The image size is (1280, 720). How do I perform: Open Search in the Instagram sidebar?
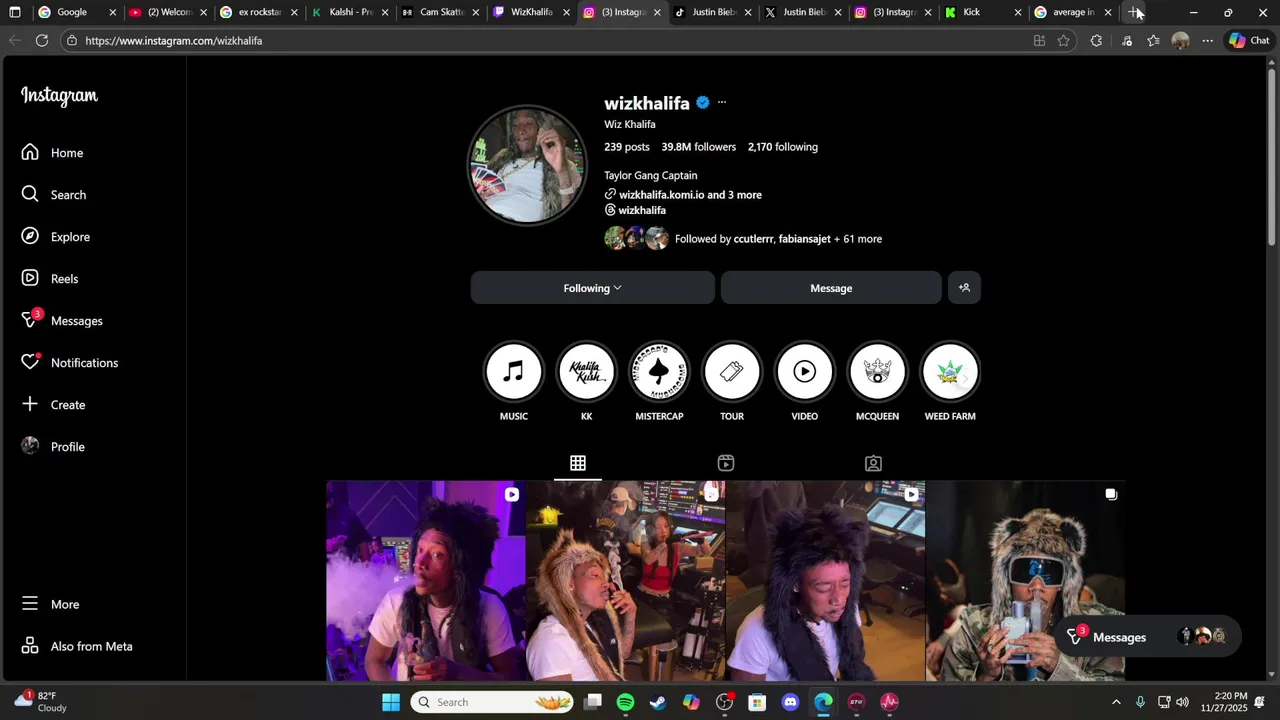pos(55,195)
